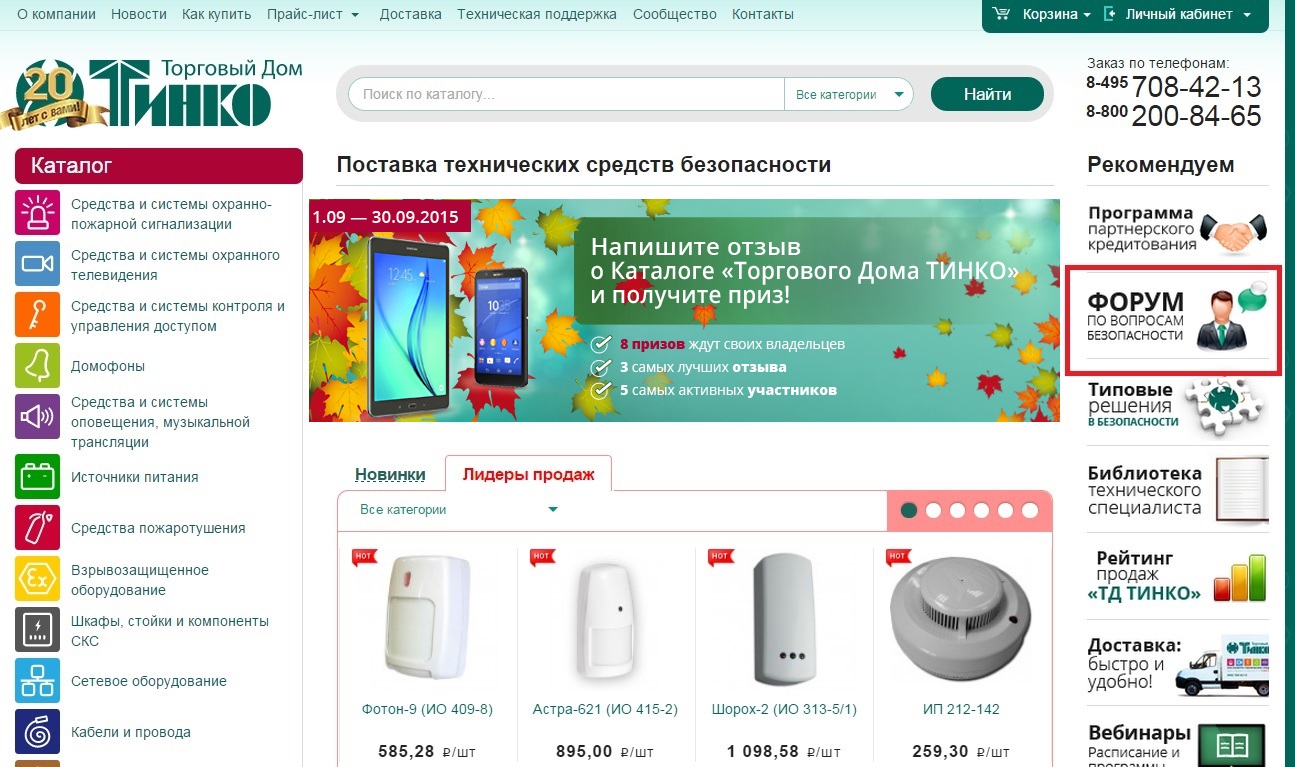Image resolution: width=1295 pixels, height=767 pixels.
Task: Open the fire alarm systems category icon
Action: (x=38, y=213)
